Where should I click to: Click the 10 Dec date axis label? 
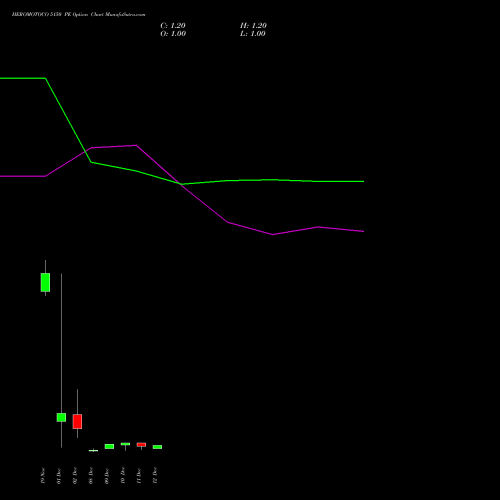(123, 475)
